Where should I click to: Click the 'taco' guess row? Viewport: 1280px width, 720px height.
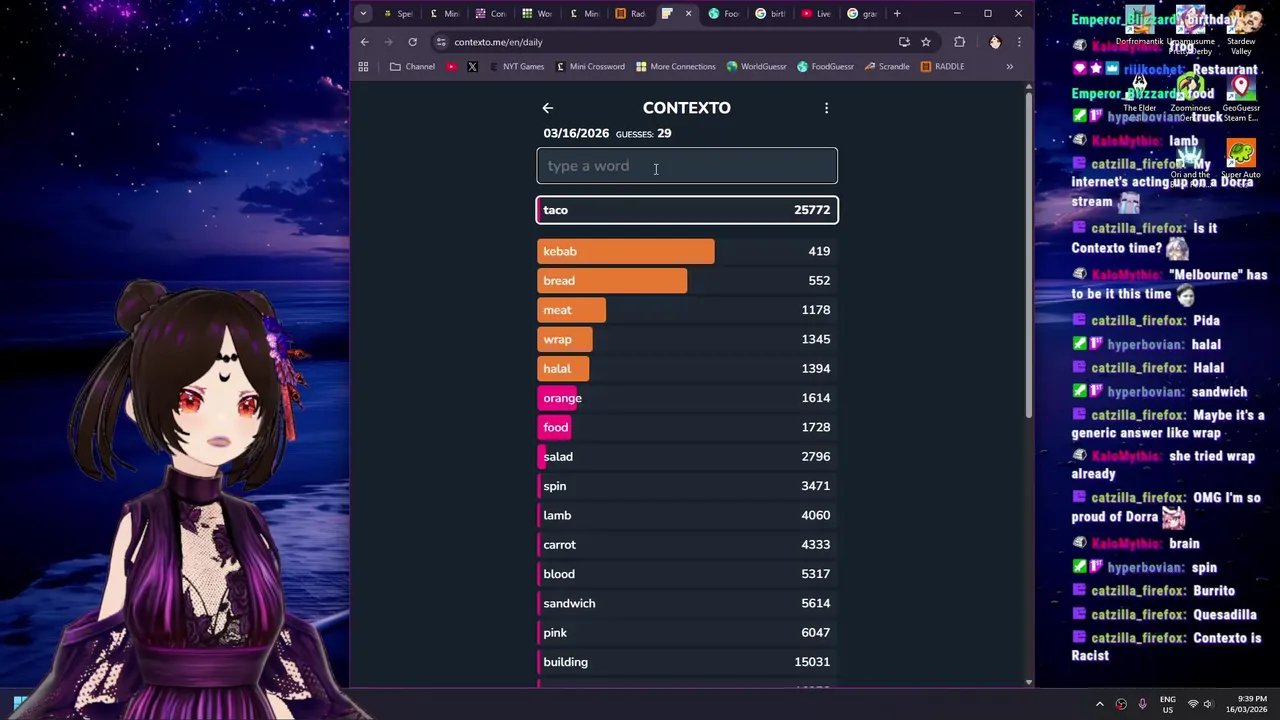[687, 210]
